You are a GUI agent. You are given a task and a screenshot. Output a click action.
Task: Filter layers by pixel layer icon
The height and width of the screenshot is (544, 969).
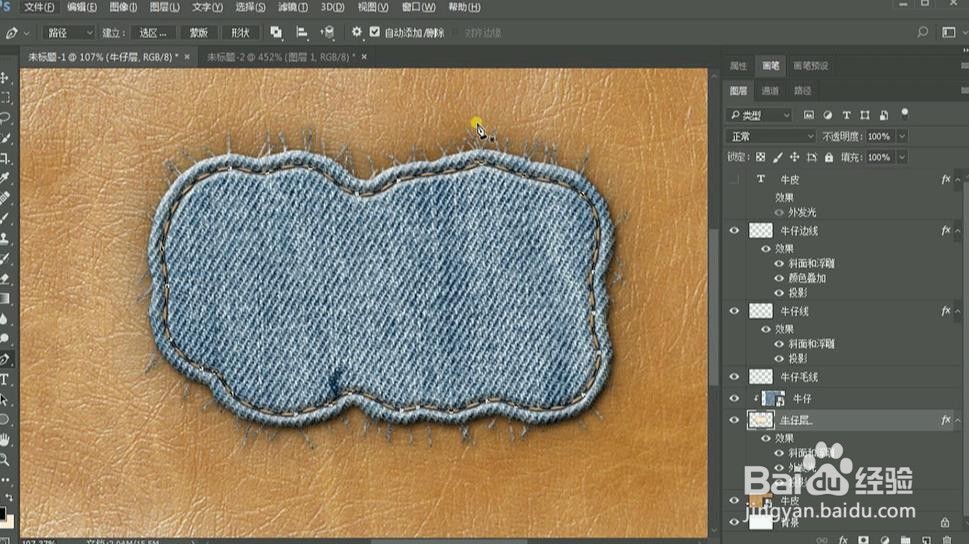click(808, 115)
